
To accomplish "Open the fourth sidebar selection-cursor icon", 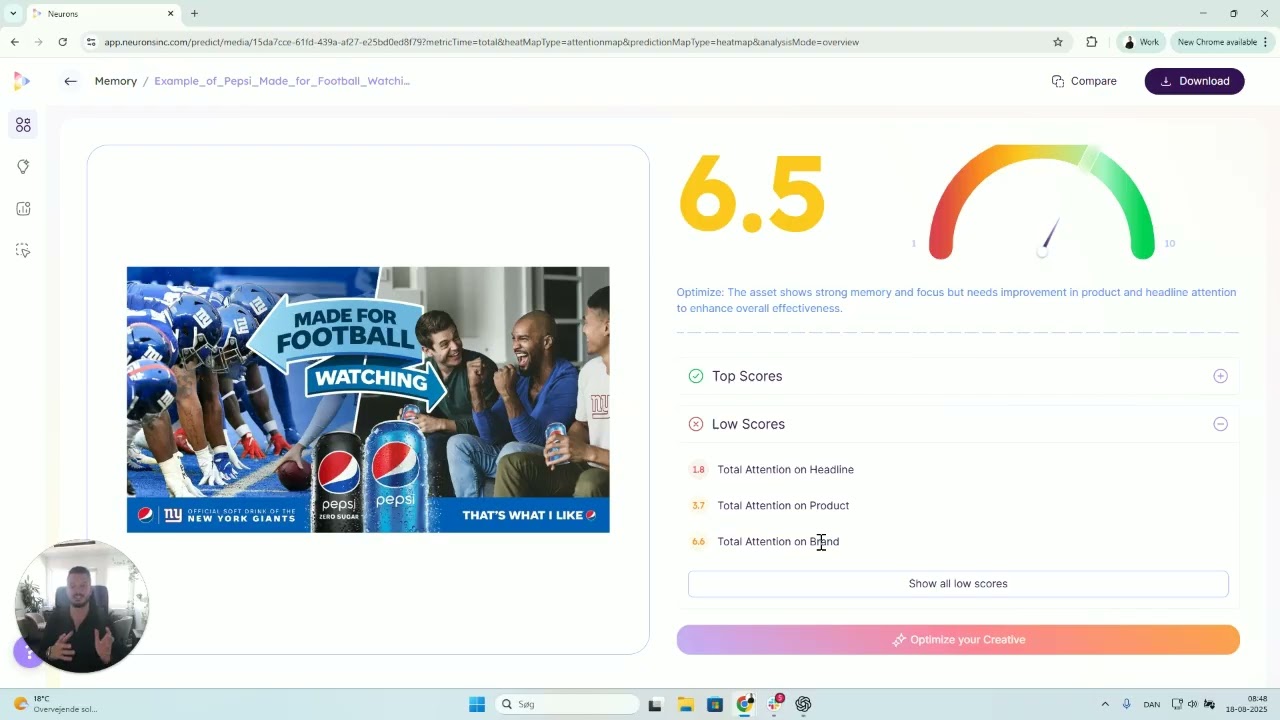I will (23, 251).
